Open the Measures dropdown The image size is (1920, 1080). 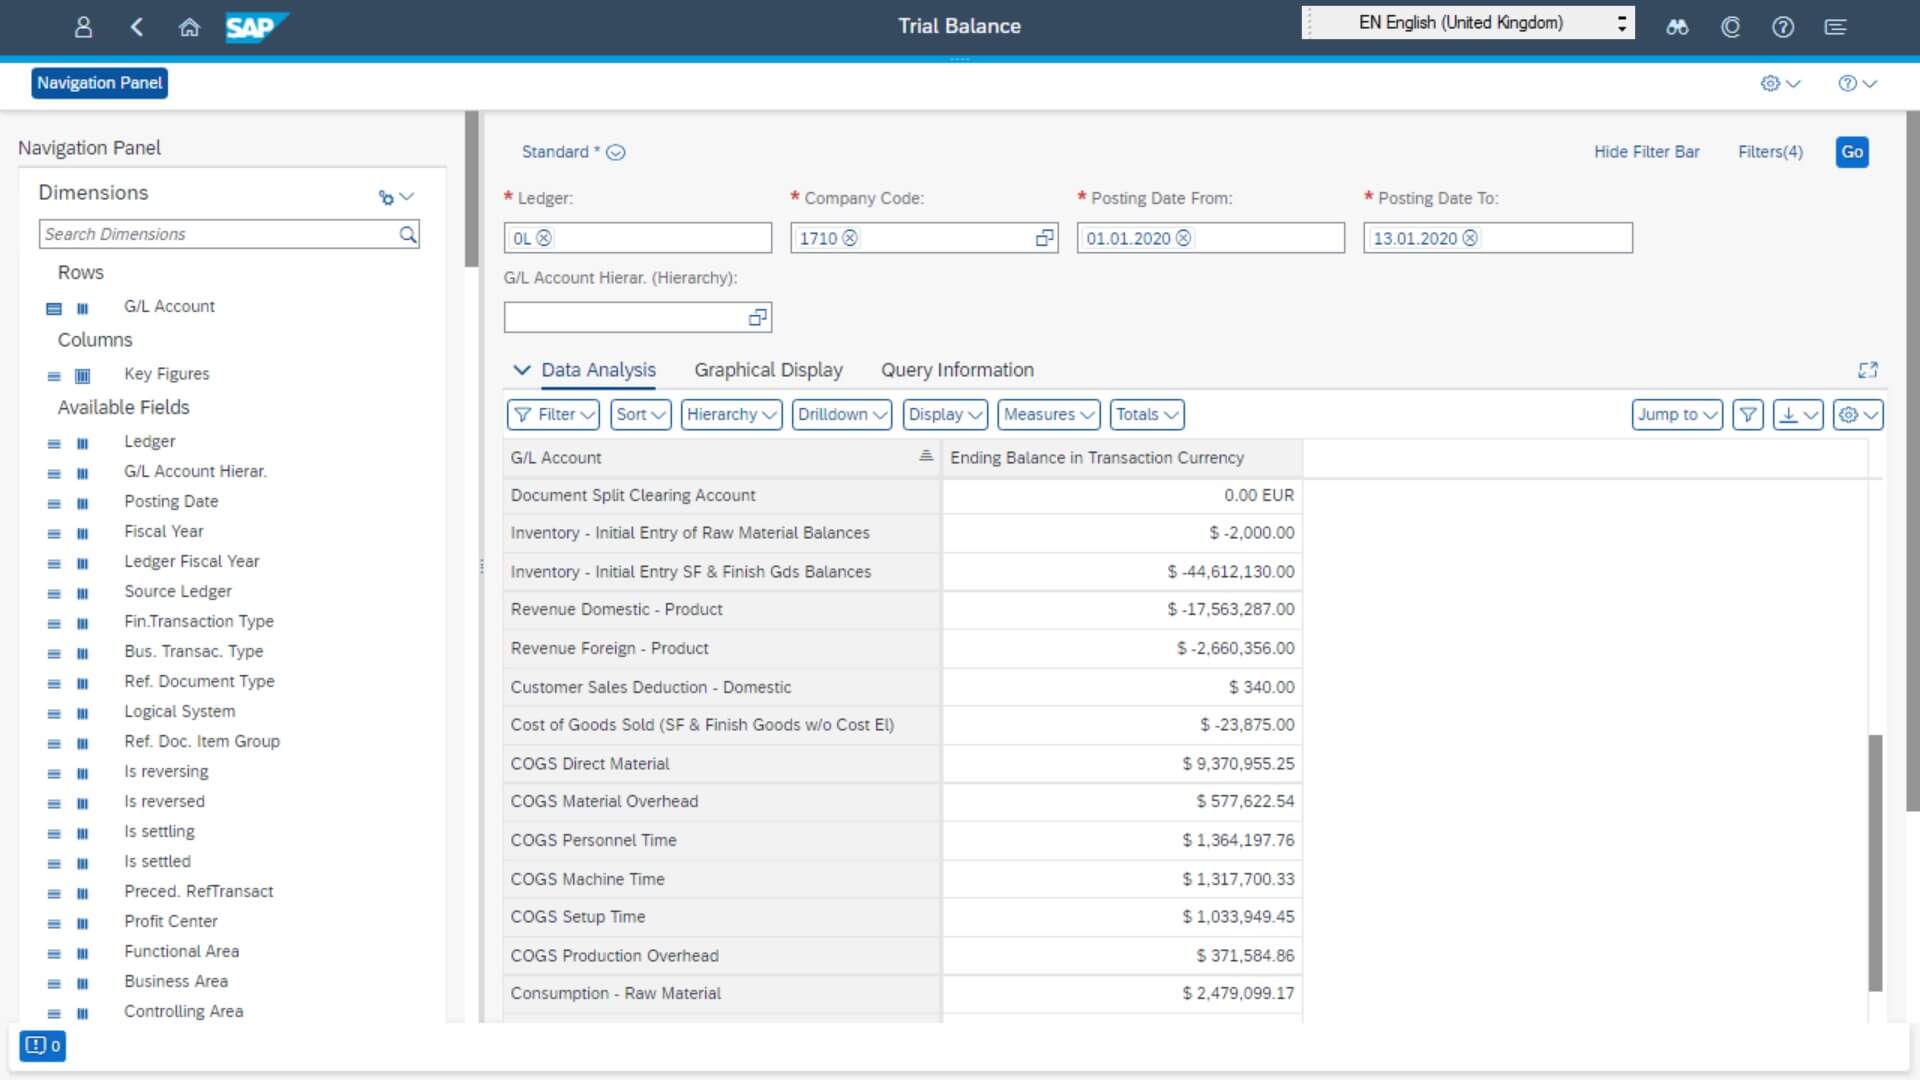point(1047,414)
